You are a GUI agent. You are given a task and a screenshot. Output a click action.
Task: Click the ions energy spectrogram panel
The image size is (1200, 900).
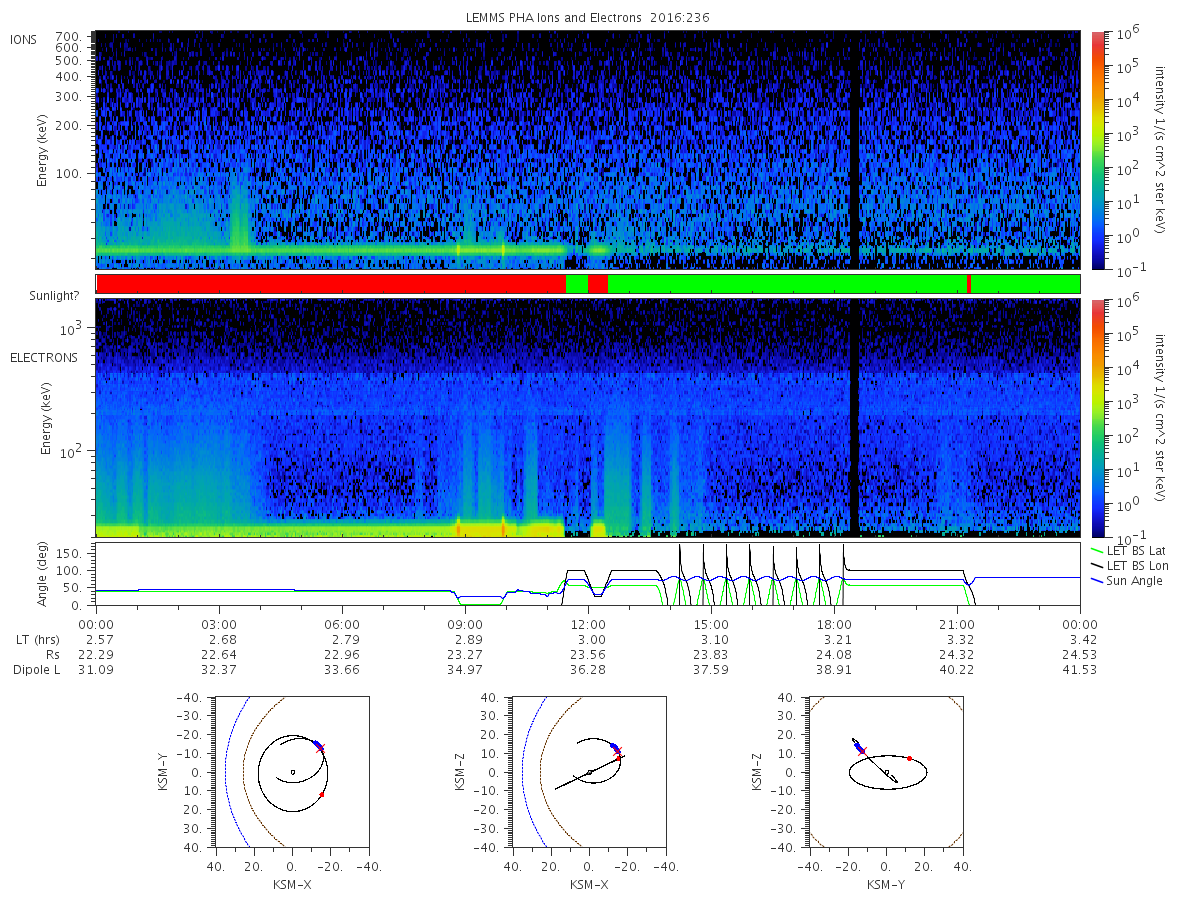[x=588, y=150]
